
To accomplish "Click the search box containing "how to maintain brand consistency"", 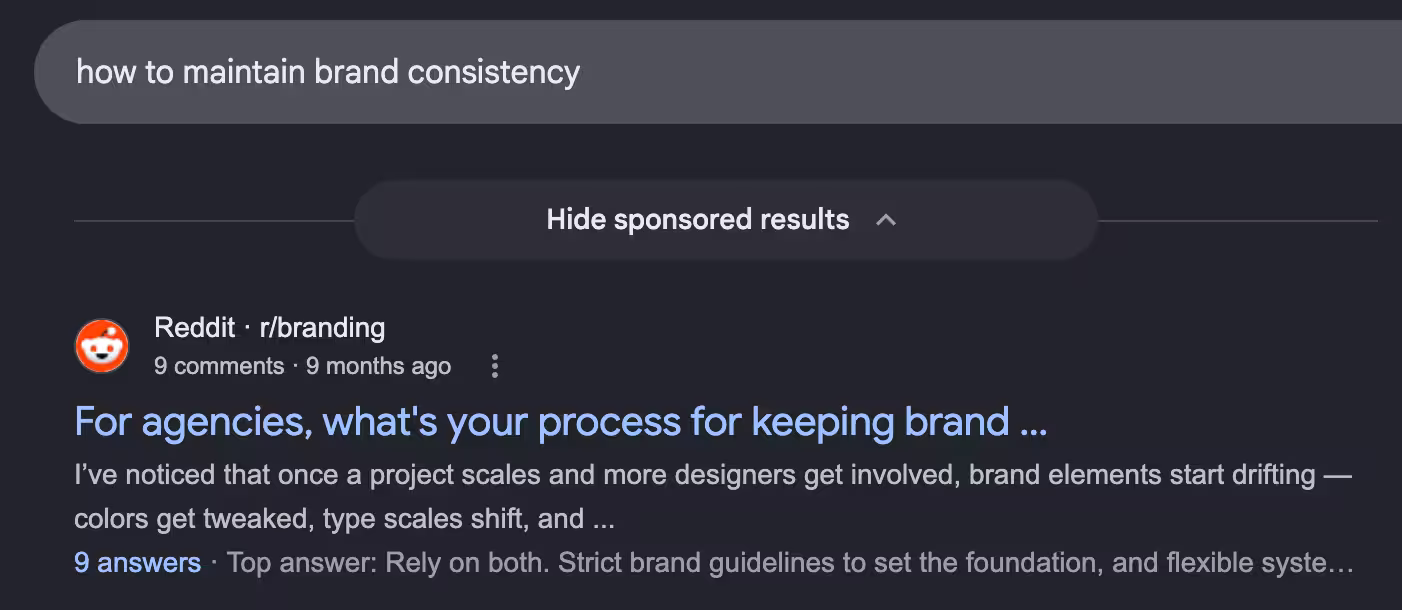I will click(x=718, y=72).
